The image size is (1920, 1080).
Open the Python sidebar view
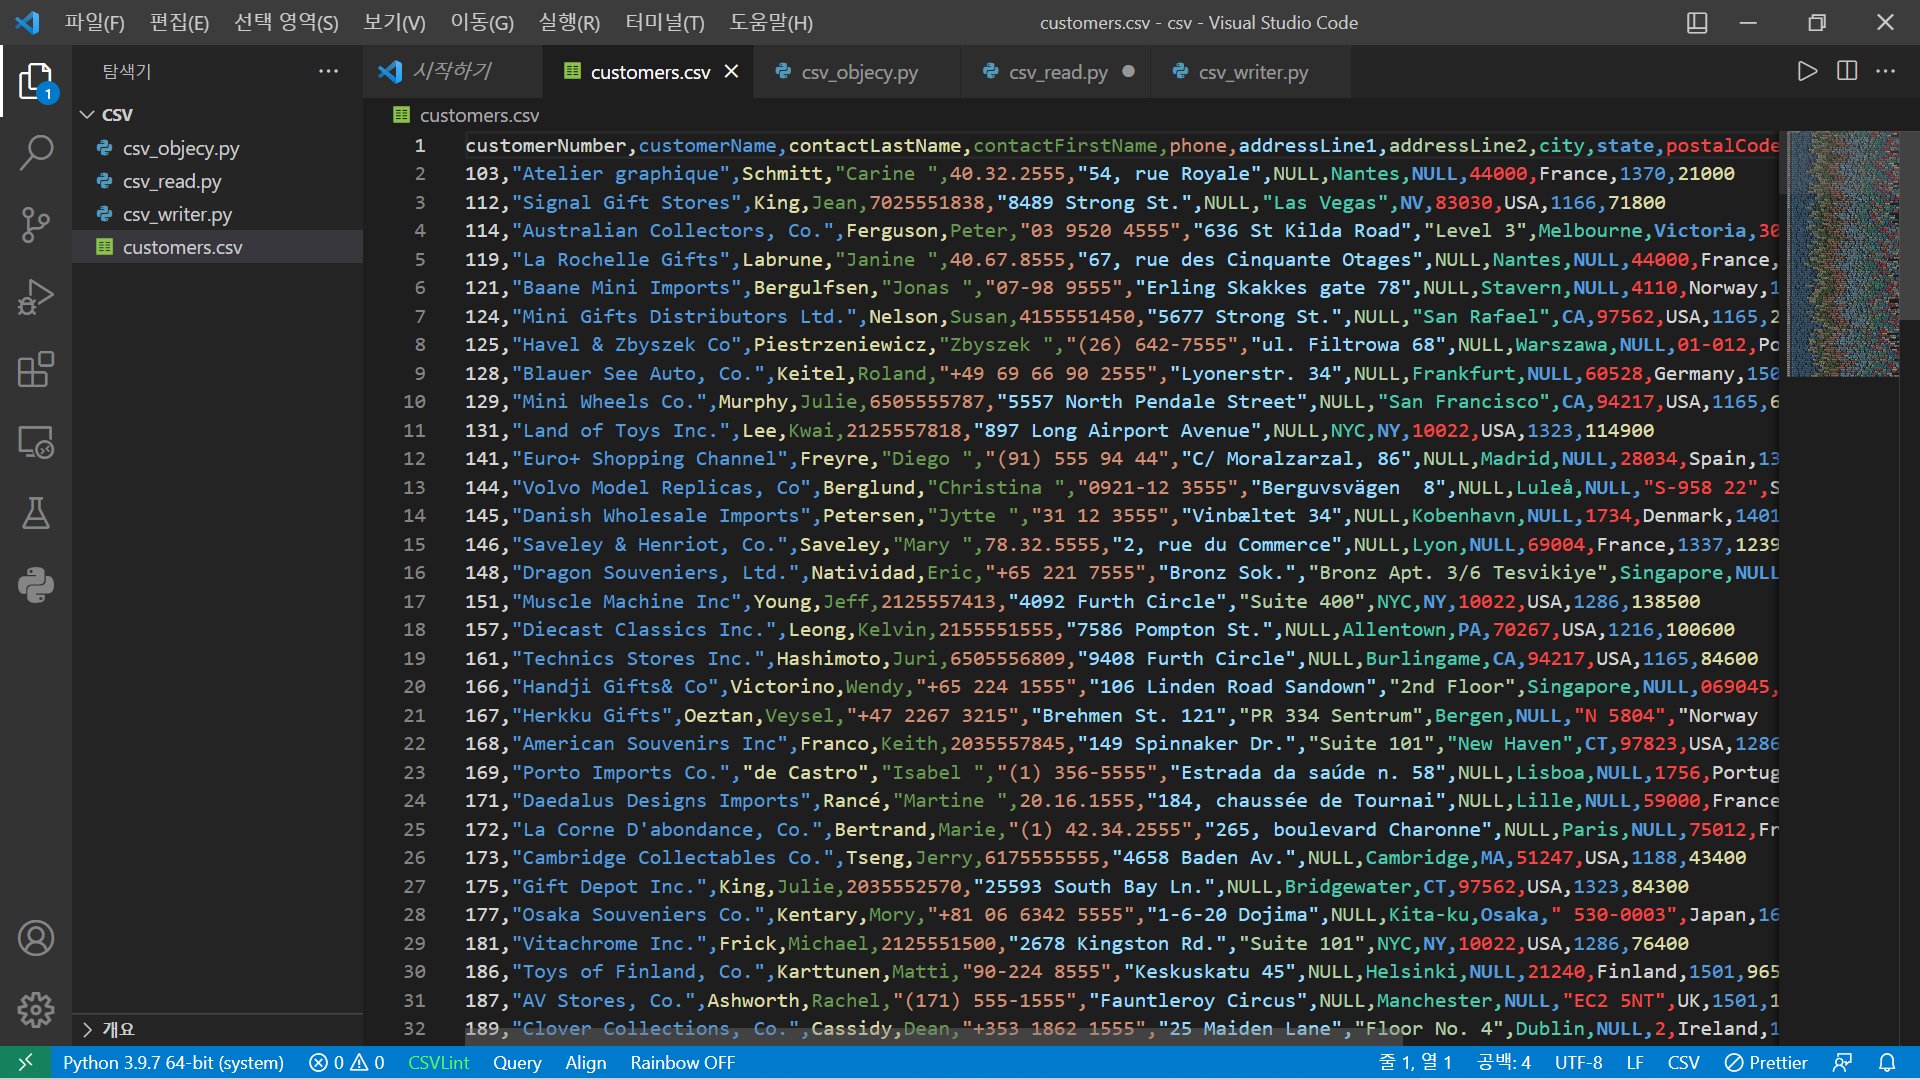(x=36, y=585)
